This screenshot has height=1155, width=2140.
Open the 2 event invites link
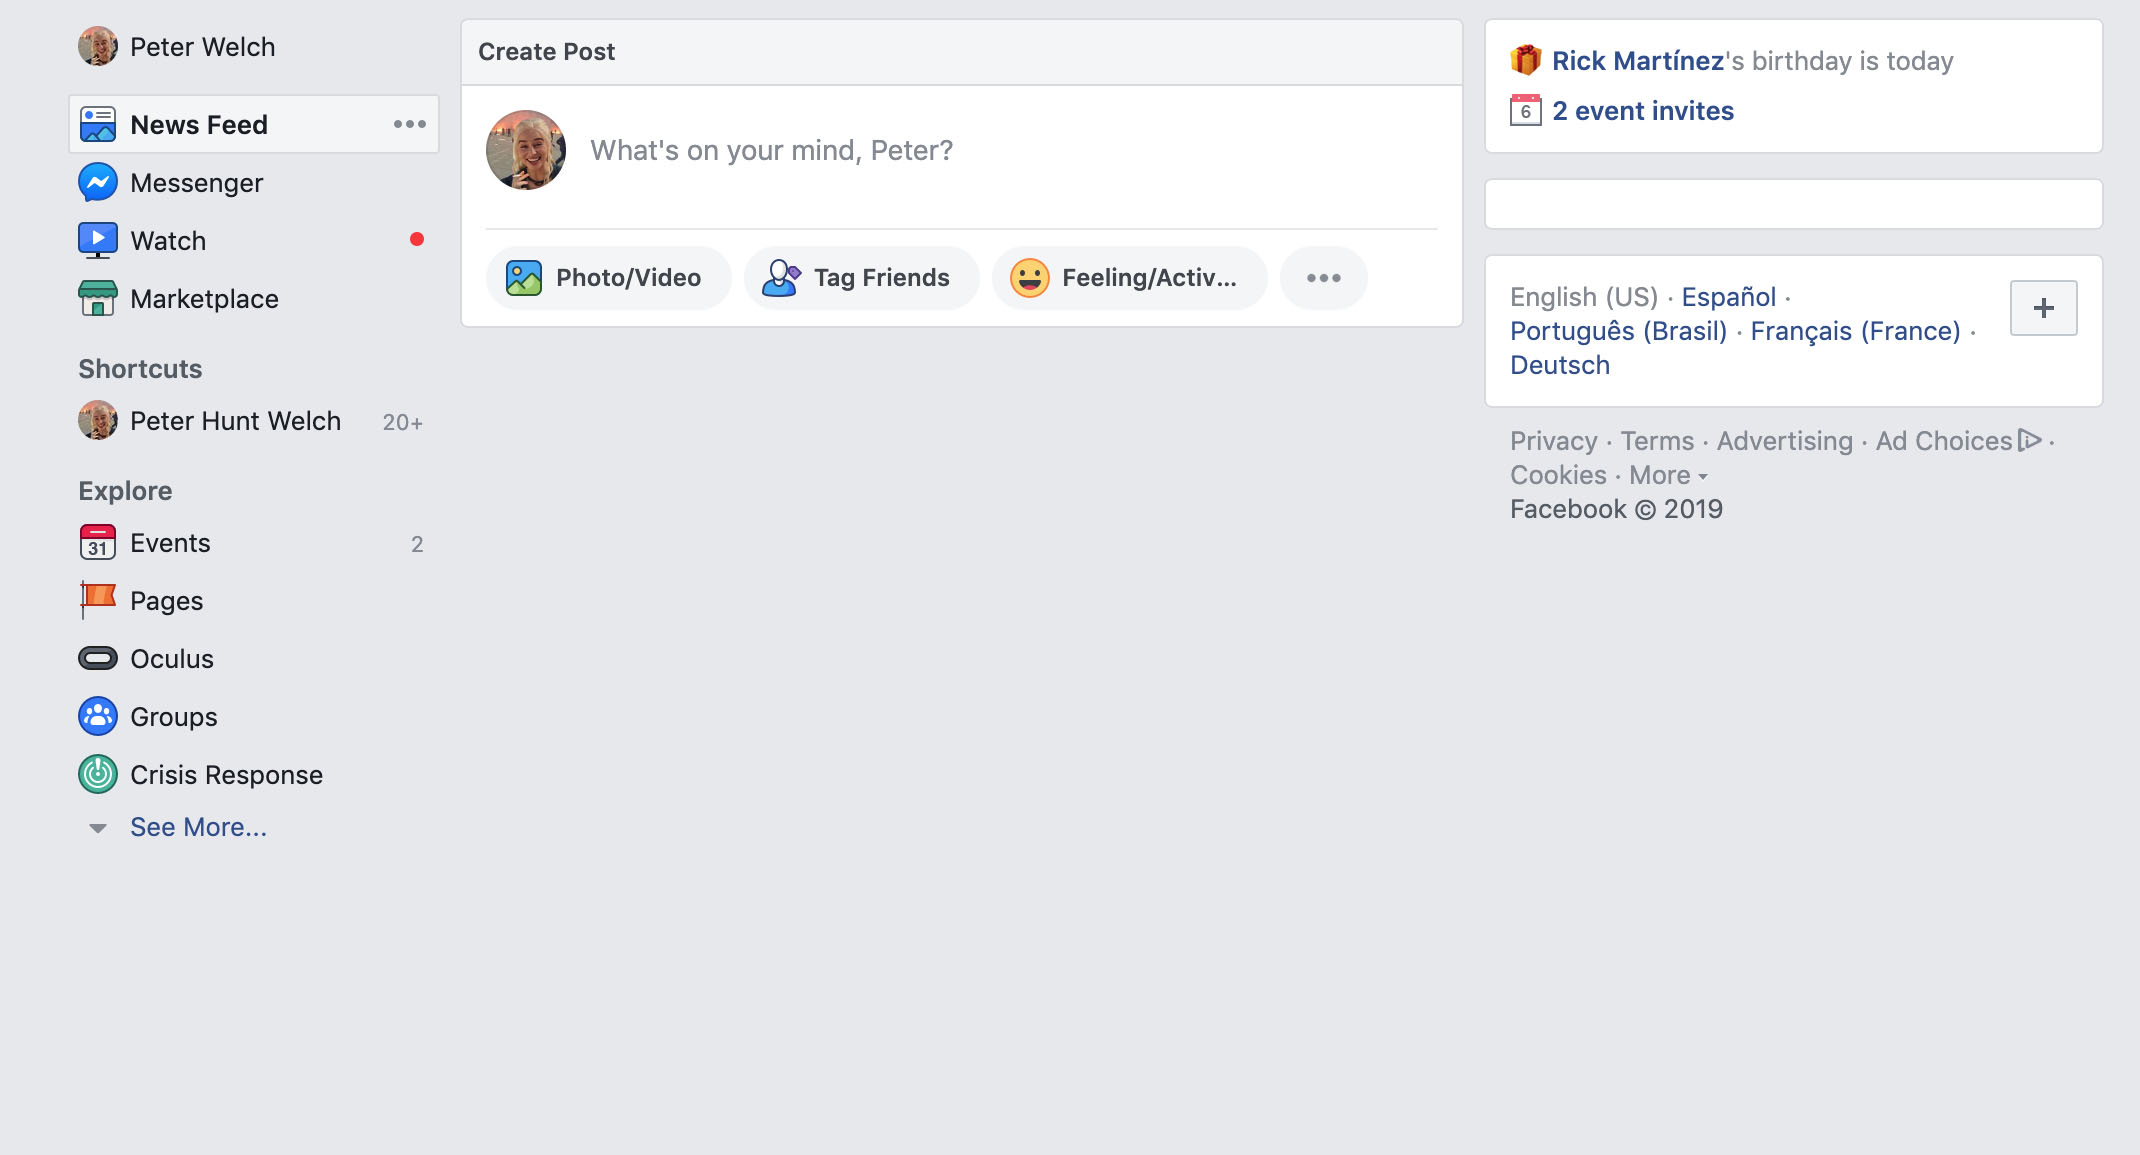[1643, 111]
